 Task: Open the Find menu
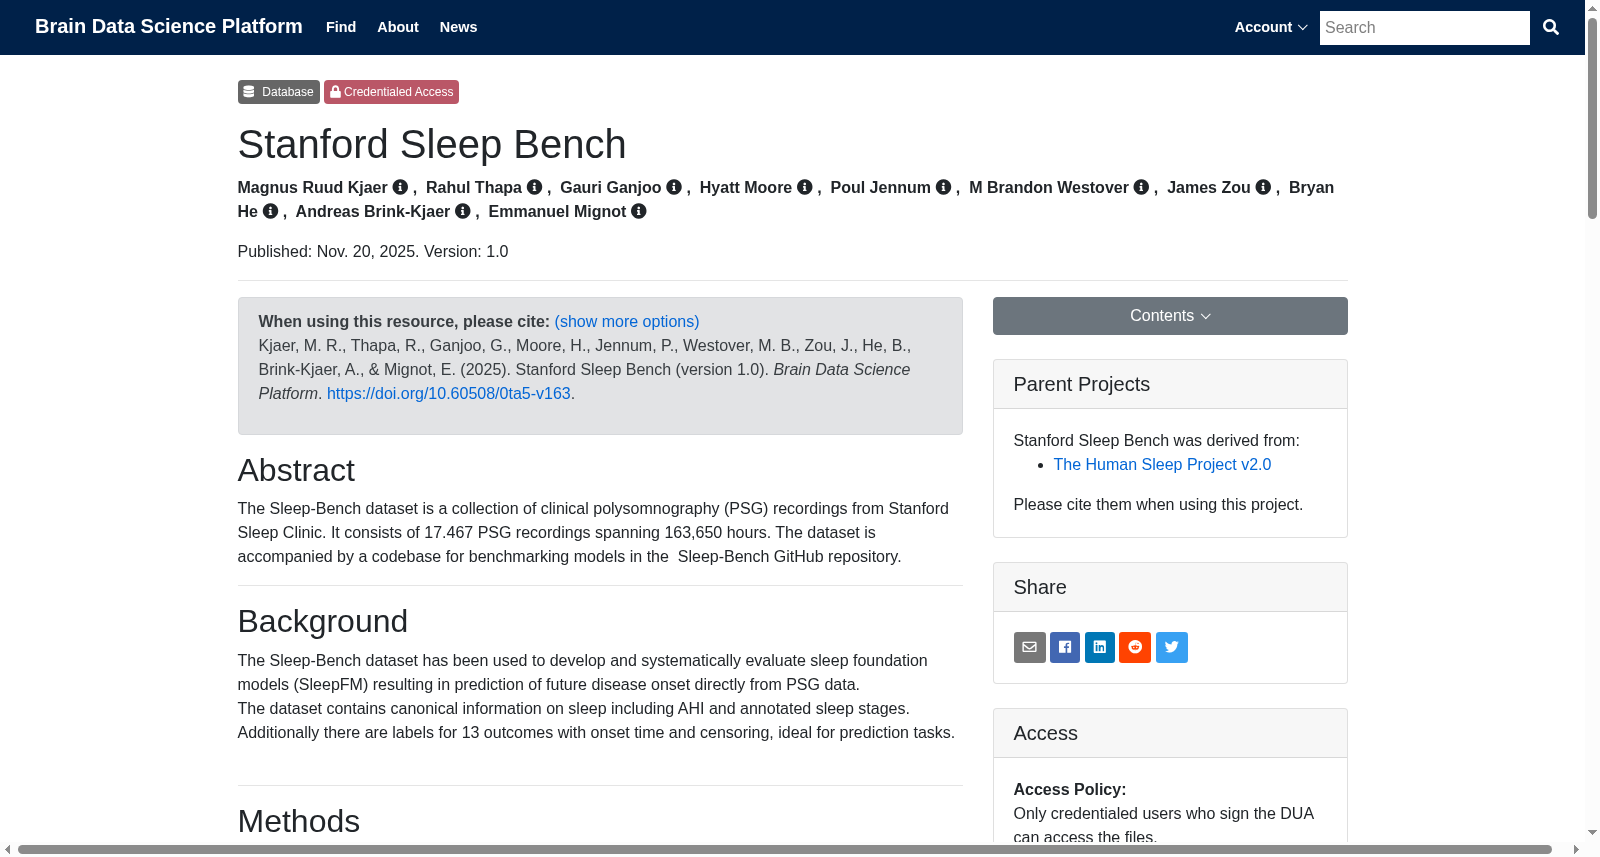pos(341,27)
